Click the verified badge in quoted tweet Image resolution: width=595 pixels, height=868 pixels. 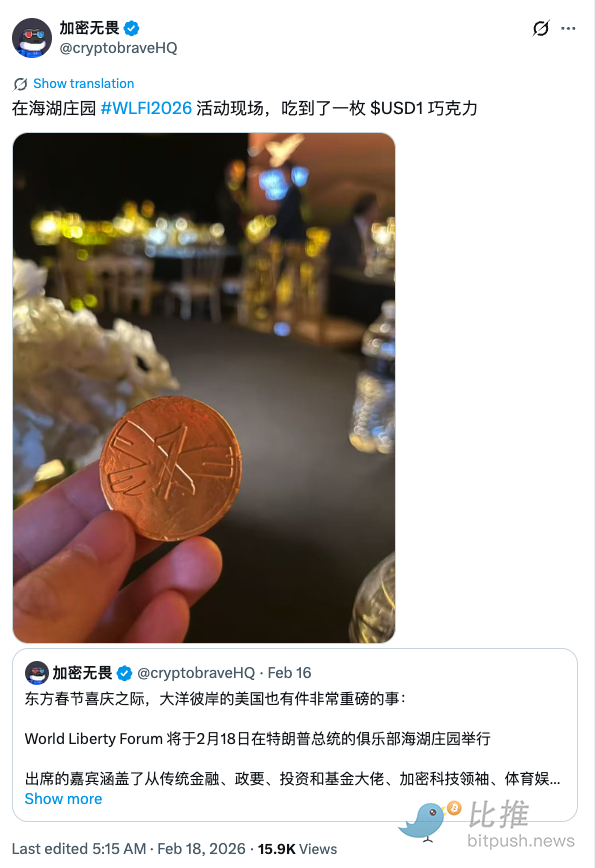coord(125,673)
